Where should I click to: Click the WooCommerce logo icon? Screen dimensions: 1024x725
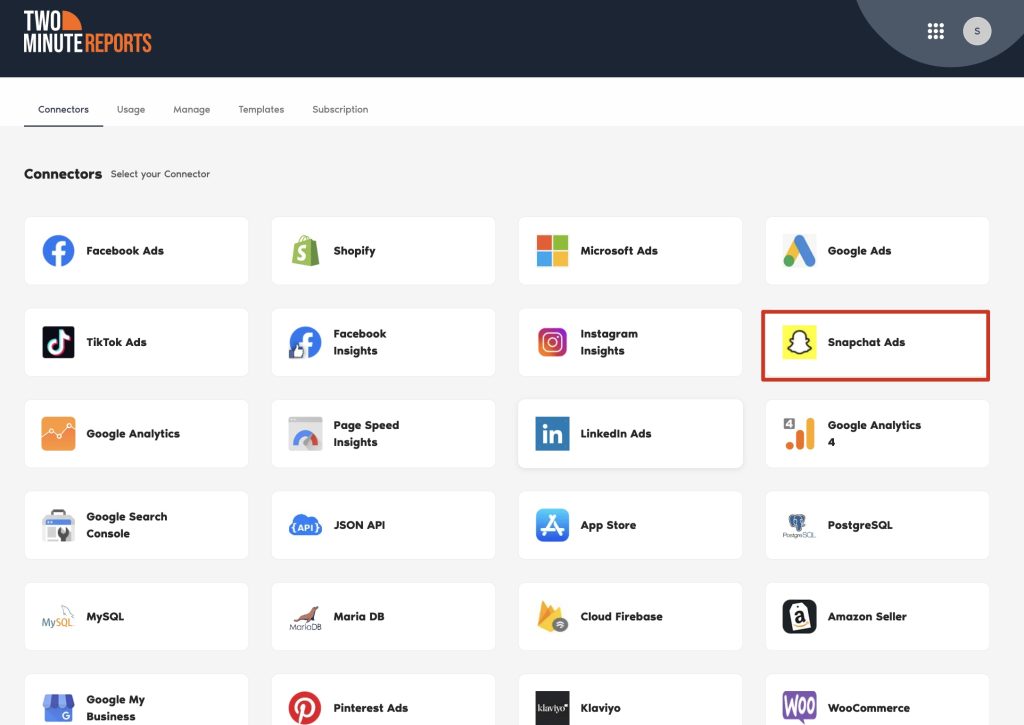(x=799, y=707)
